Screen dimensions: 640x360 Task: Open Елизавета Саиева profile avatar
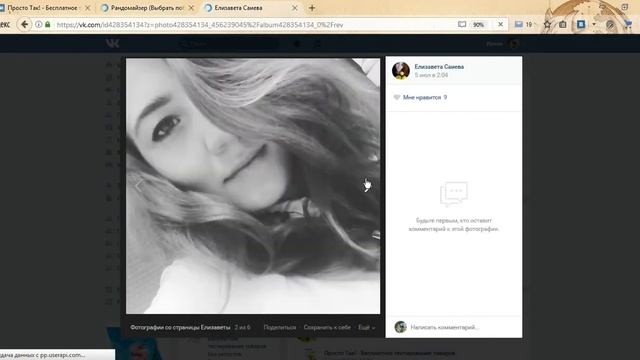pos(401,71)
